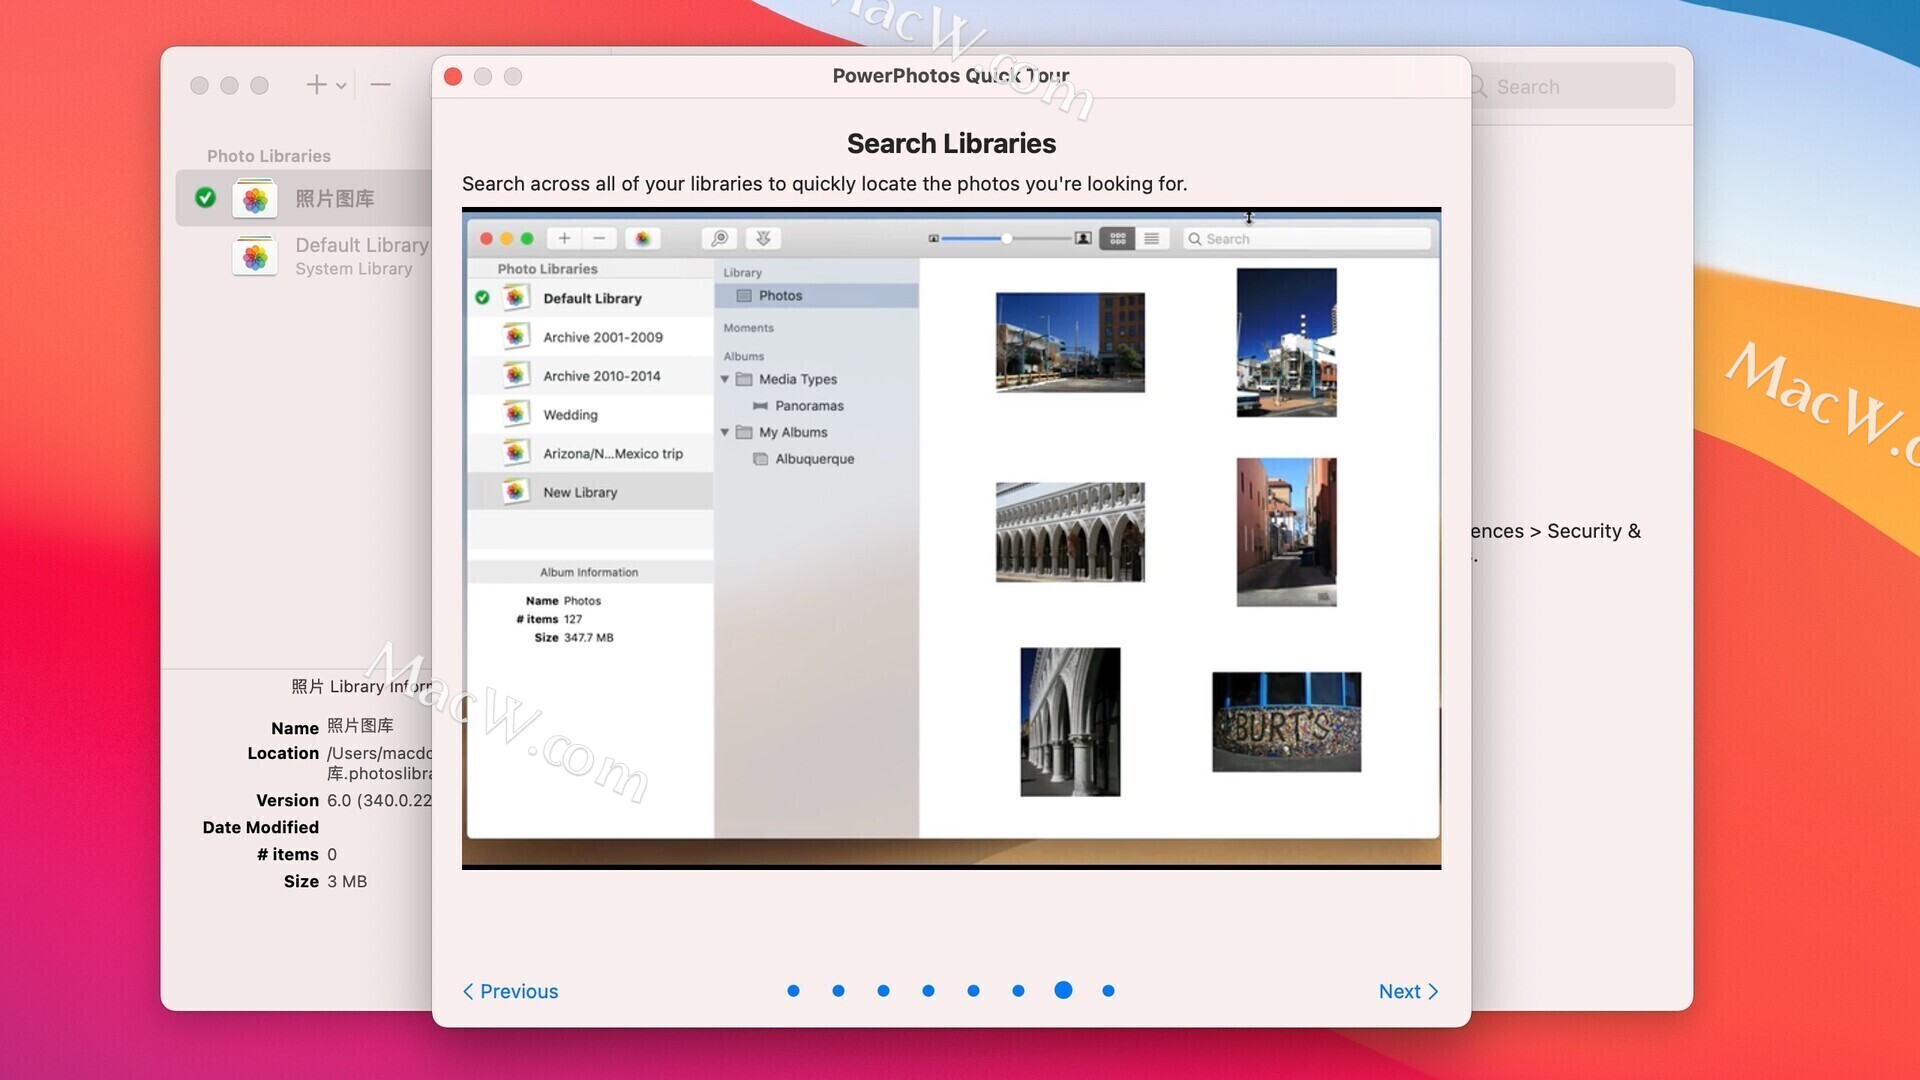1920x1080 pixels.
Task: Go back with the Previous button
Action: tap(510, 991)
